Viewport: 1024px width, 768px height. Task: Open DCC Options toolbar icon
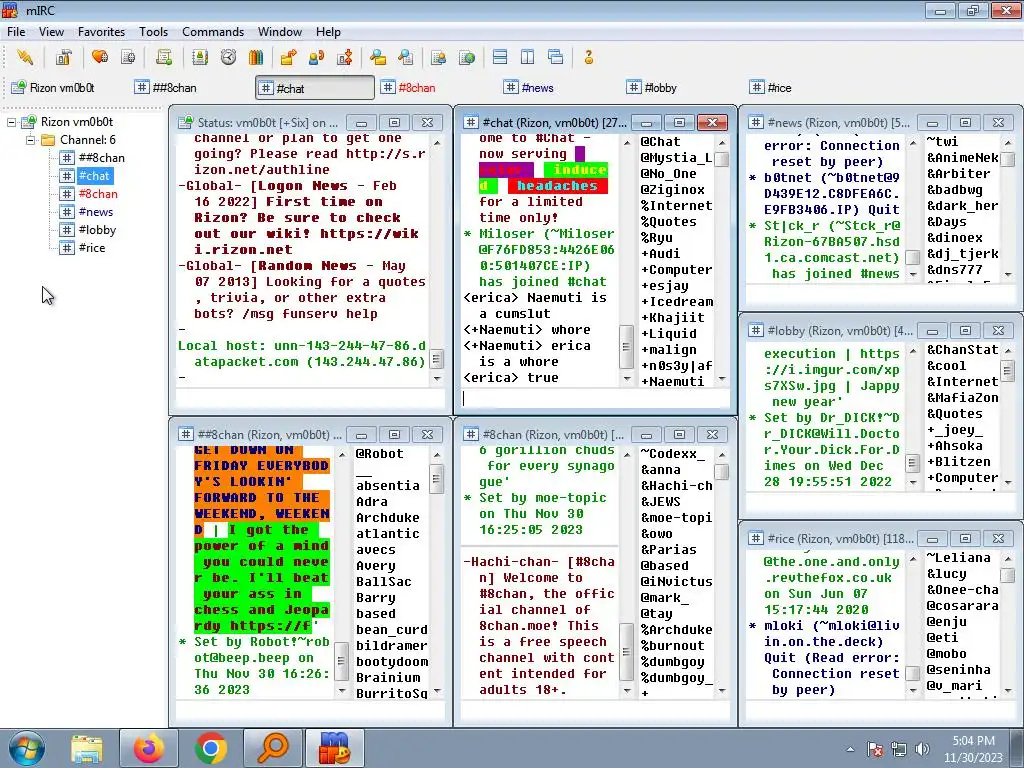[x=345, y=57]
